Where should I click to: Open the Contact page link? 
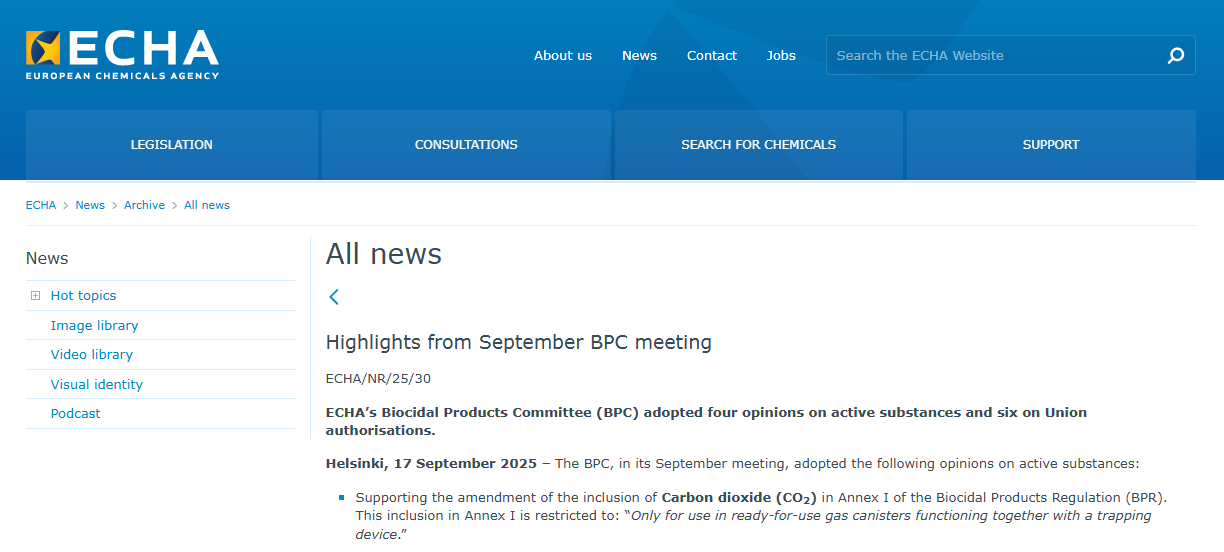tap(712, 56)
